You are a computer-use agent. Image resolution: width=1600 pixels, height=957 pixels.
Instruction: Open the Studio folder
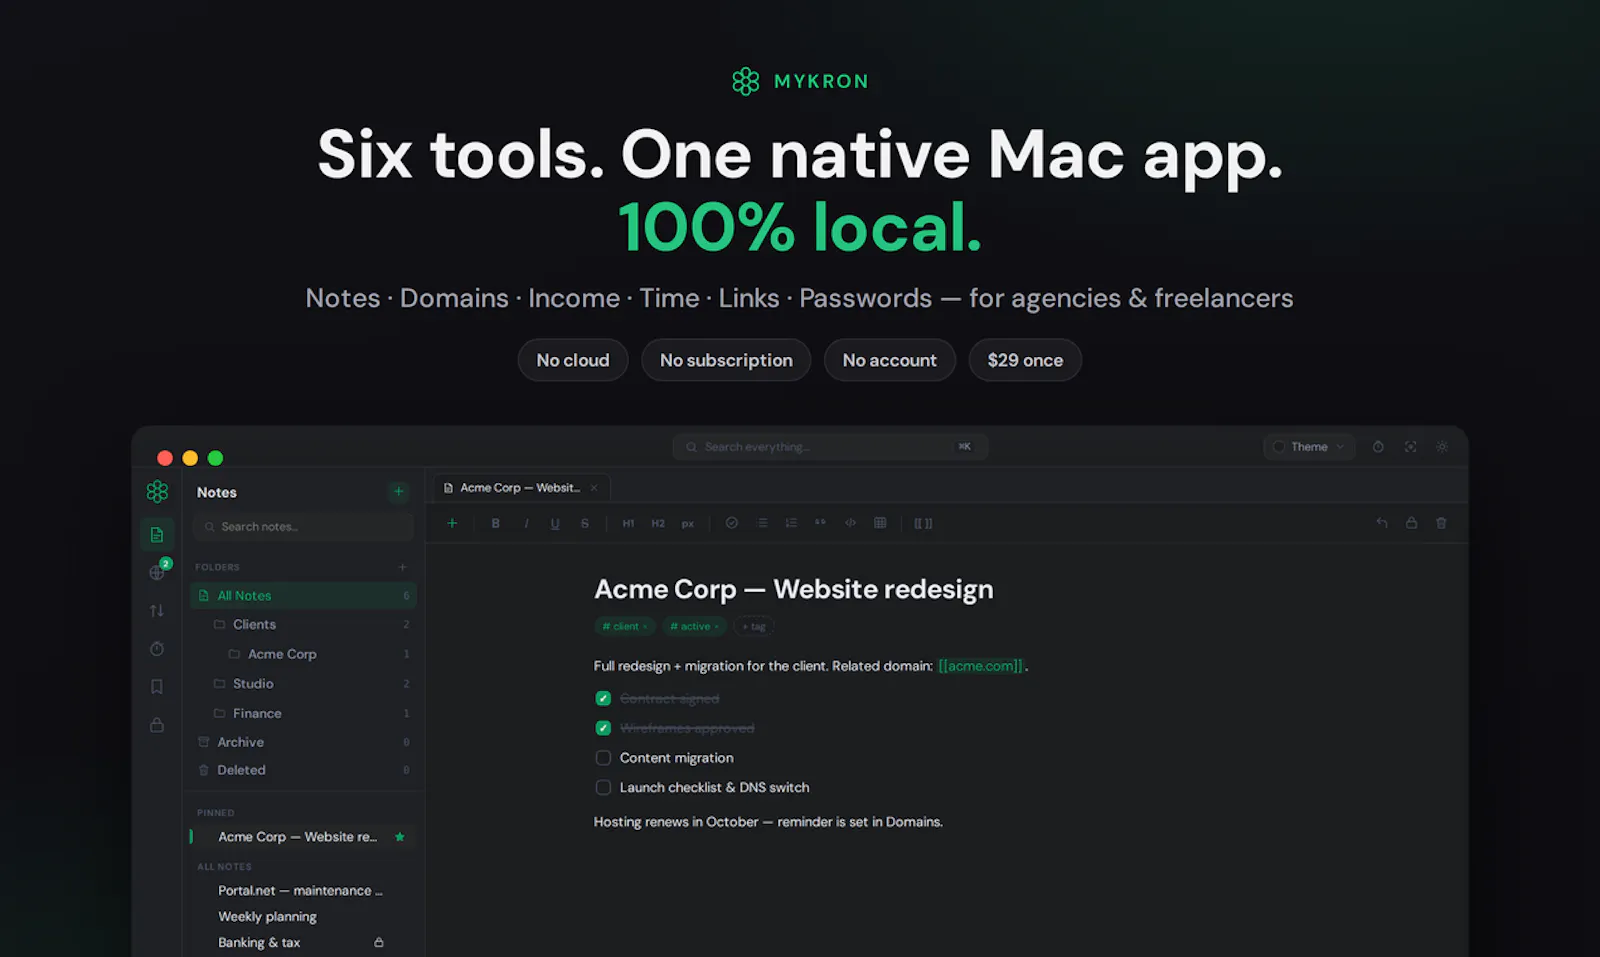pyautogui.click(x=304, y=684)
